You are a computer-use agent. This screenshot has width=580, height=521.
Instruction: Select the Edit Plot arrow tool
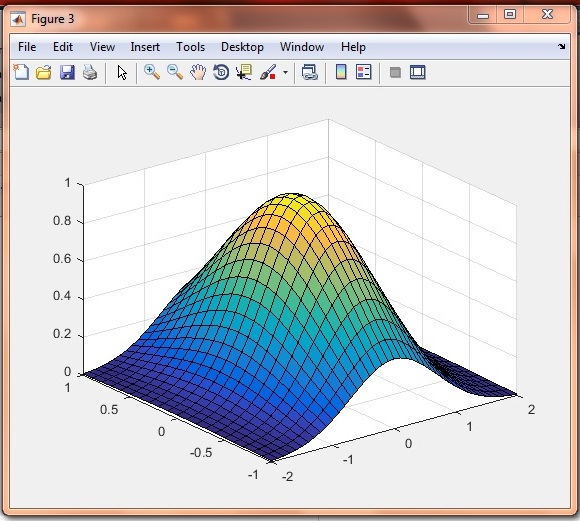click(122, 73)
